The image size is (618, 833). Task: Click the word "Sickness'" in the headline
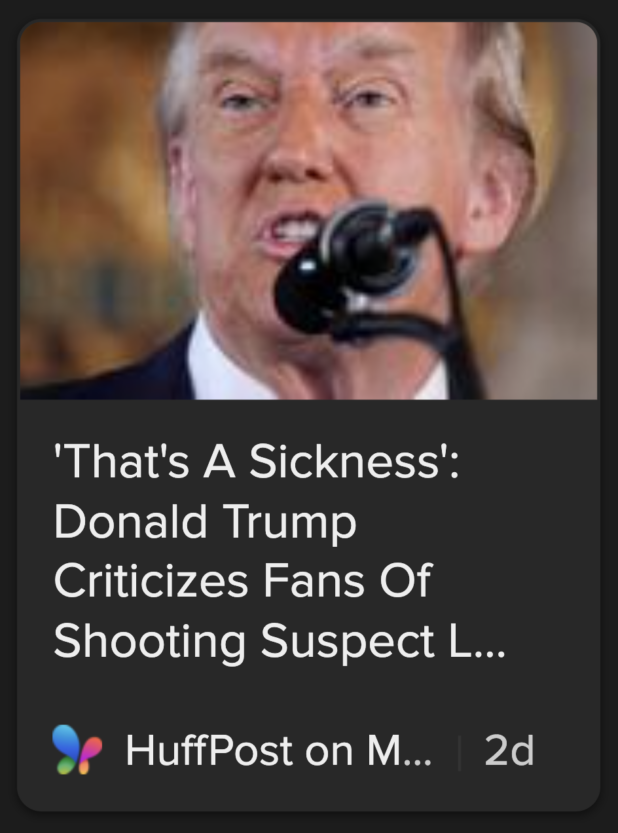click(x=354, y=461)
